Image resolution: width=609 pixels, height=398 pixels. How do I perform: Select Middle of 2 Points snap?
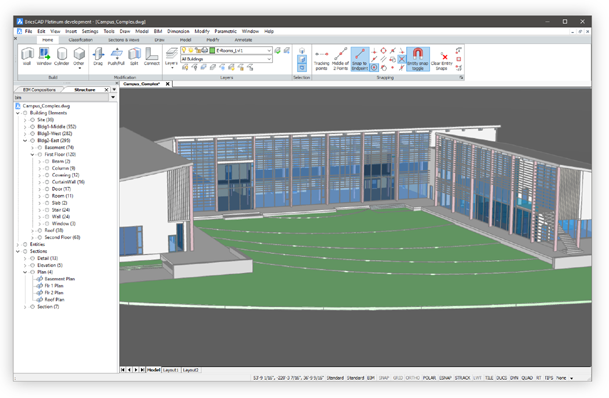click(x=340, y=59)
